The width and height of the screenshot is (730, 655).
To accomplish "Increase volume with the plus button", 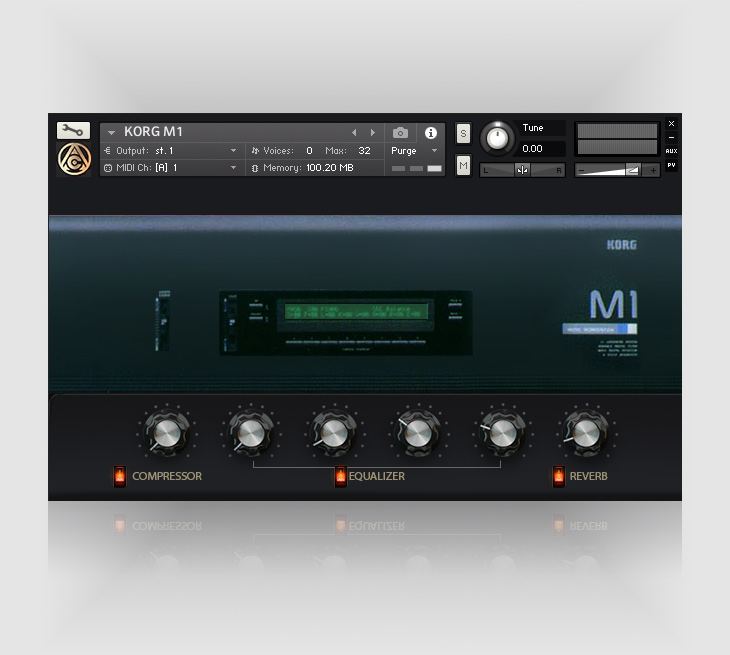I will (x=653, y=171).
